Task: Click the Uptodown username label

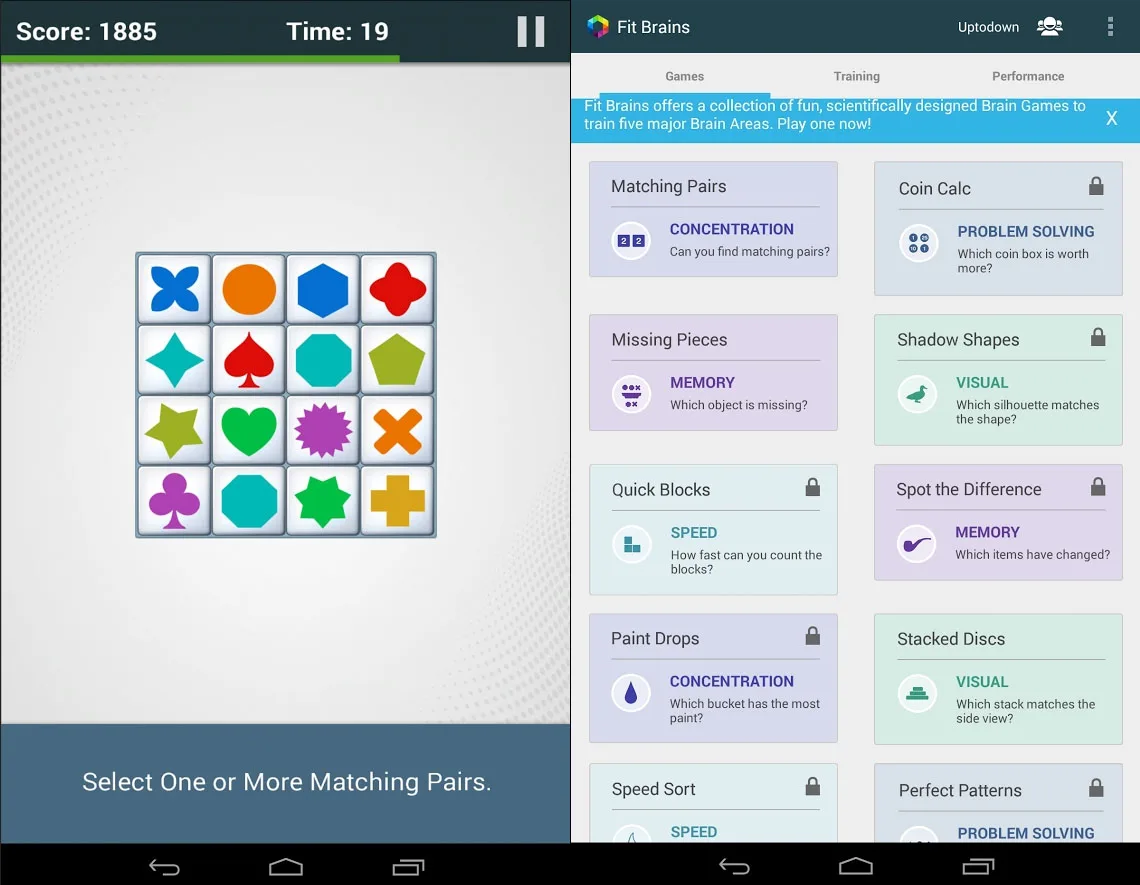Action: (988, 27)
